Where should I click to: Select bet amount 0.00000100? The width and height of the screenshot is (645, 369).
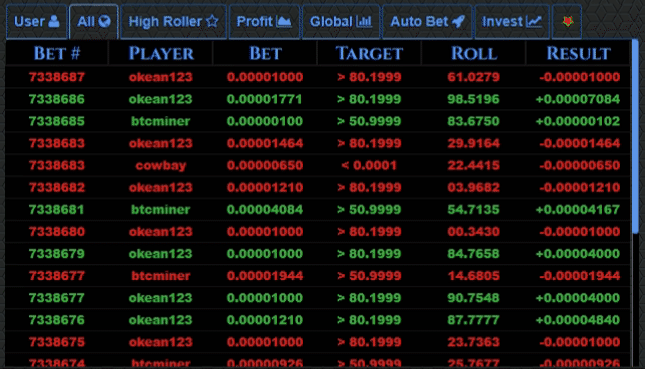[x=265, y=121]
